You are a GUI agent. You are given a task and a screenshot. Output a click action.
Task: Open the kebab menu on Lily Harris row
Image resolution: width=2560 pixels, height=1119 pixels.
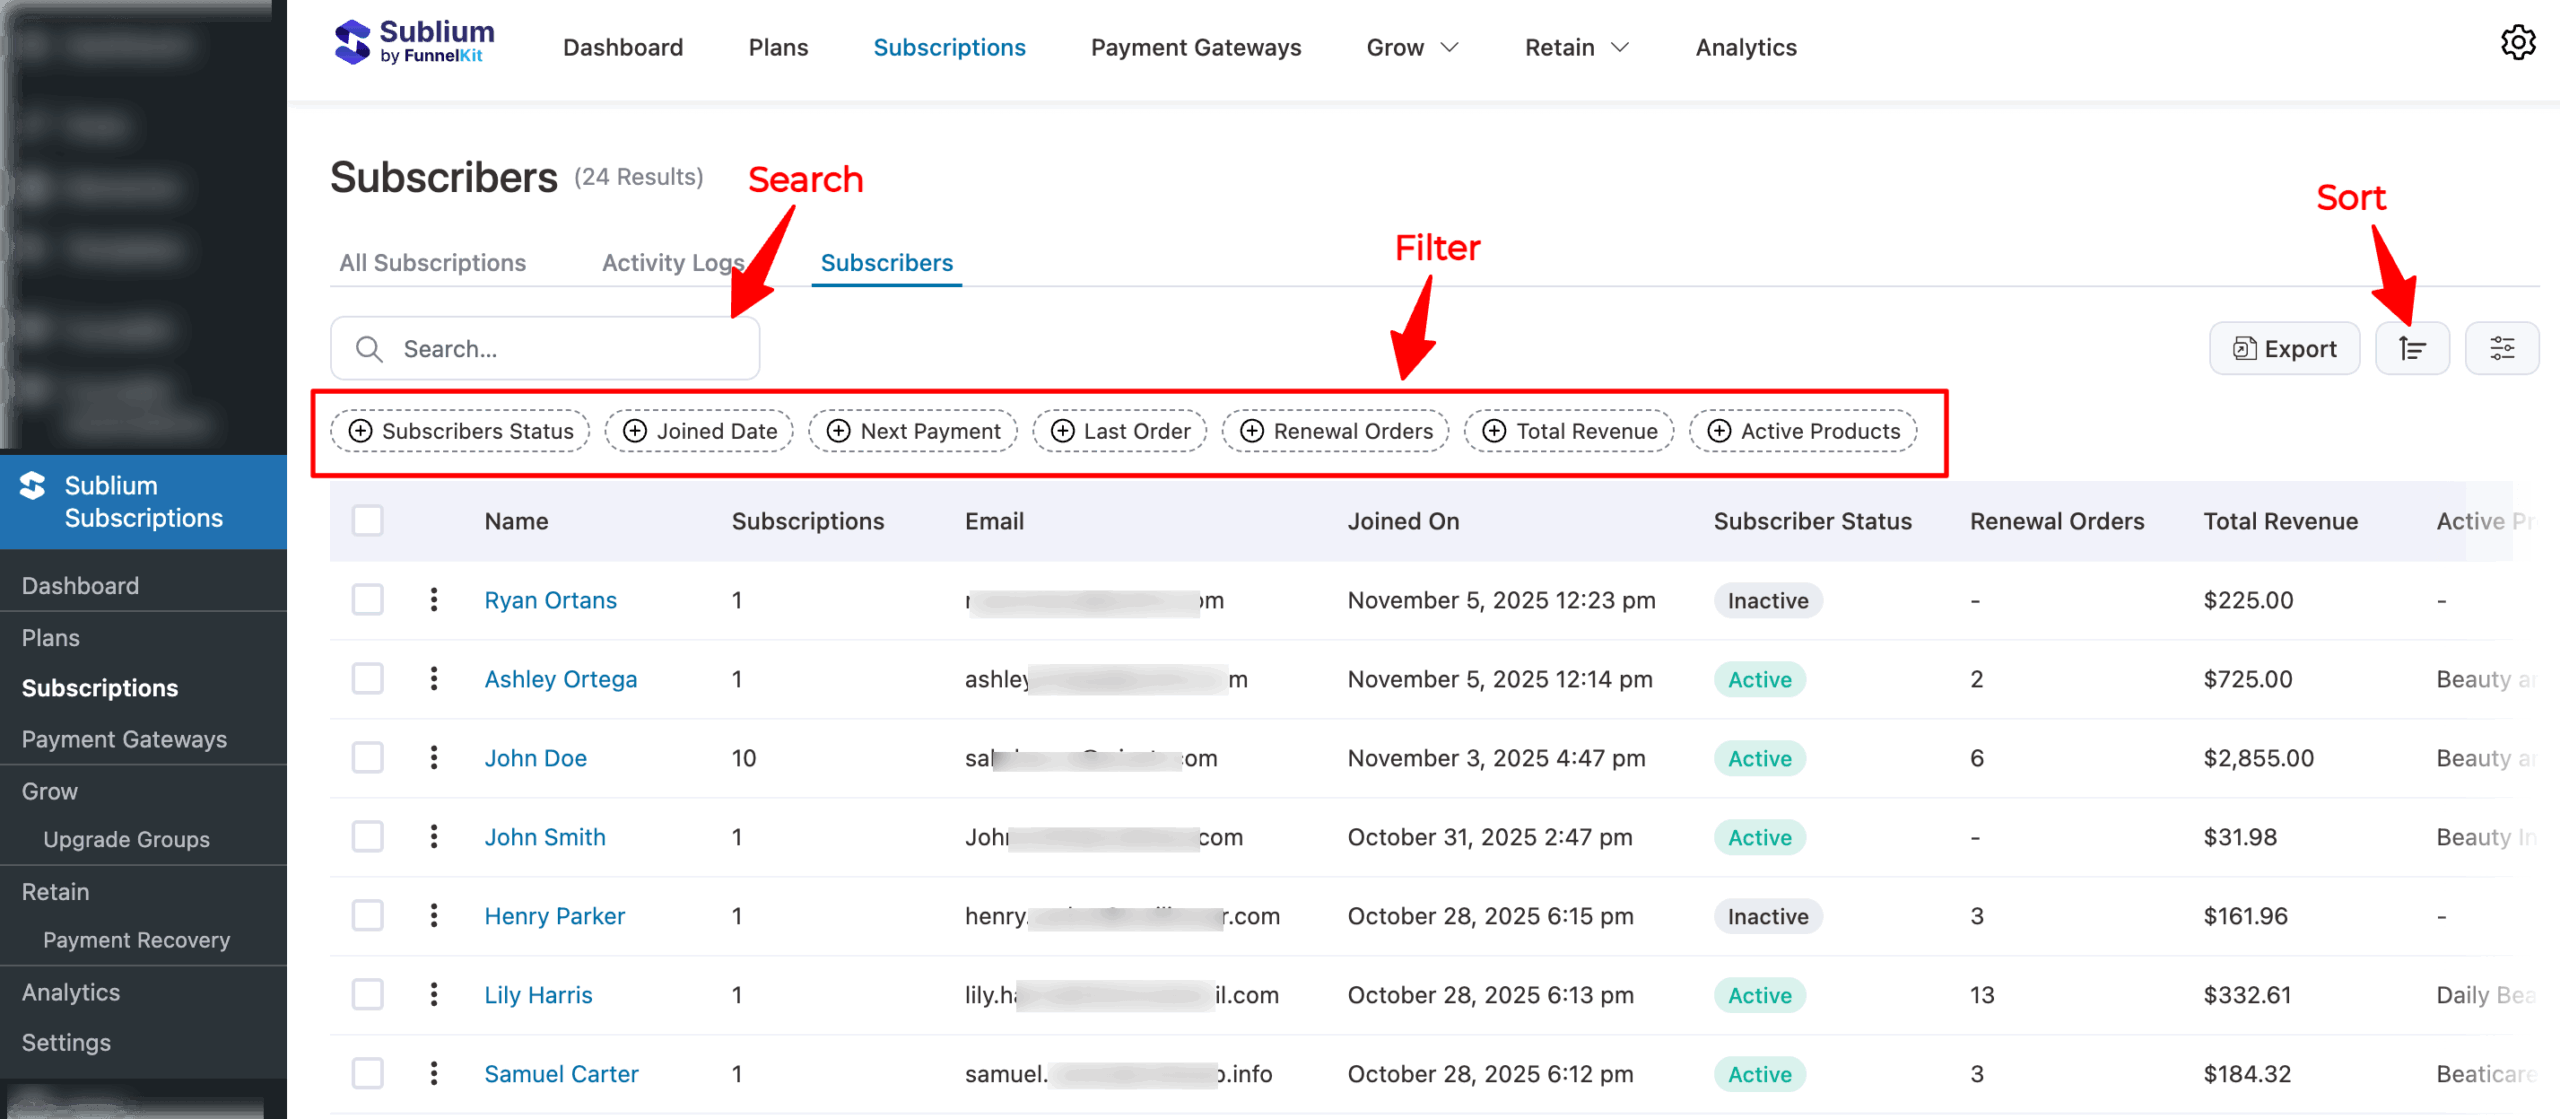coord(434,994)
